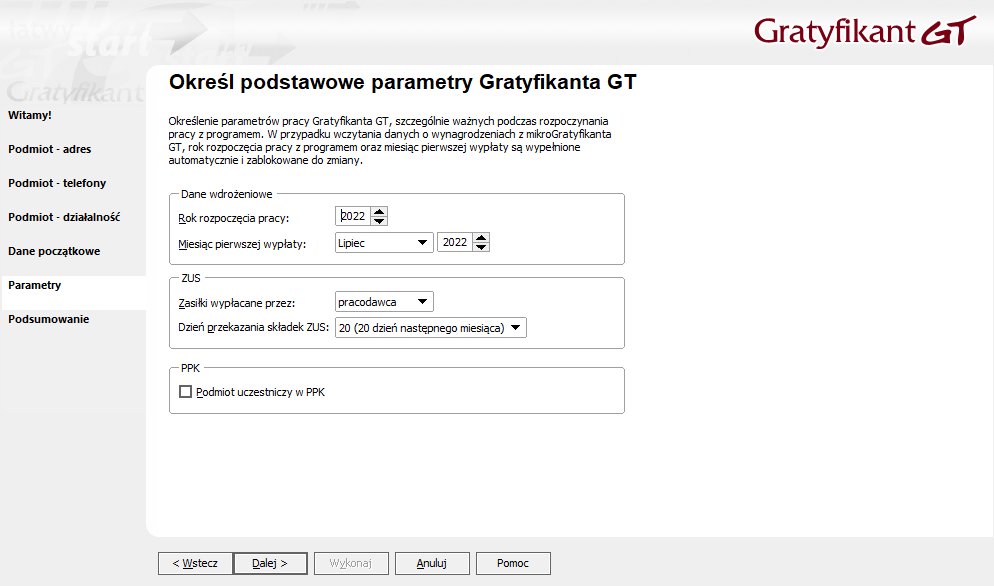Jump to the Podsumowanie step
994x586 pixels.
click(x=48, y=319)
